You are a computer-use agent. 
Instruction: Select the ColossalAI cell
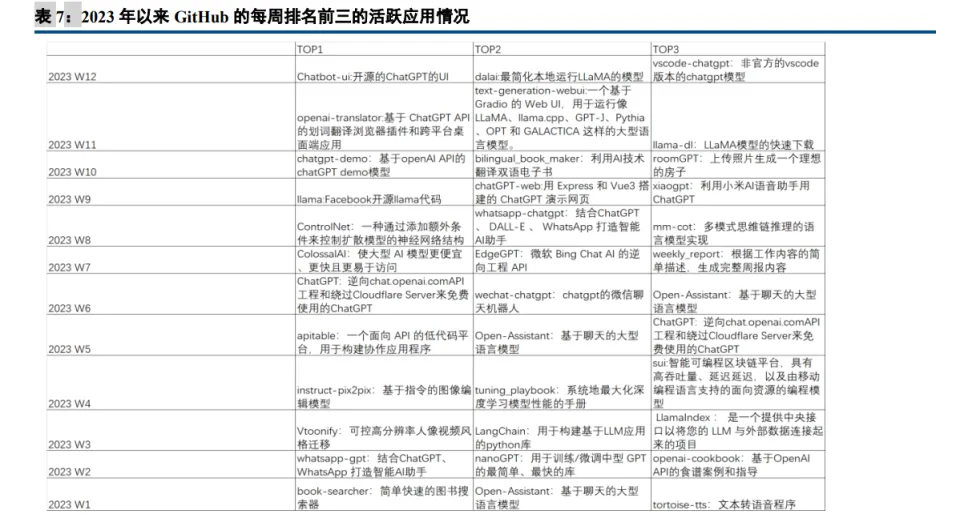(381, 260)
